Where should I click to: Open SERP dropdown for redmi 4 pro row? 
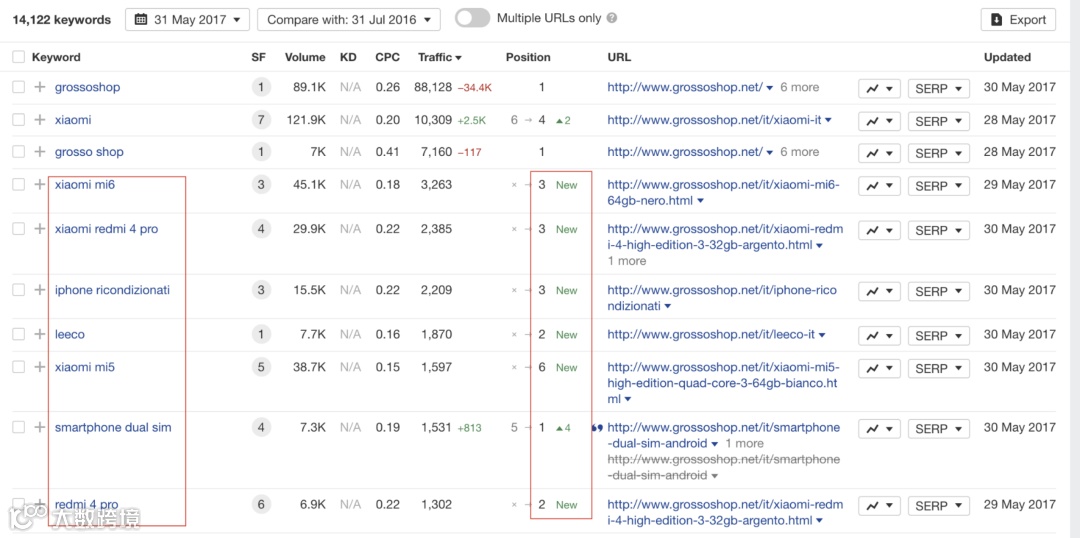click(x=939, y=505)
